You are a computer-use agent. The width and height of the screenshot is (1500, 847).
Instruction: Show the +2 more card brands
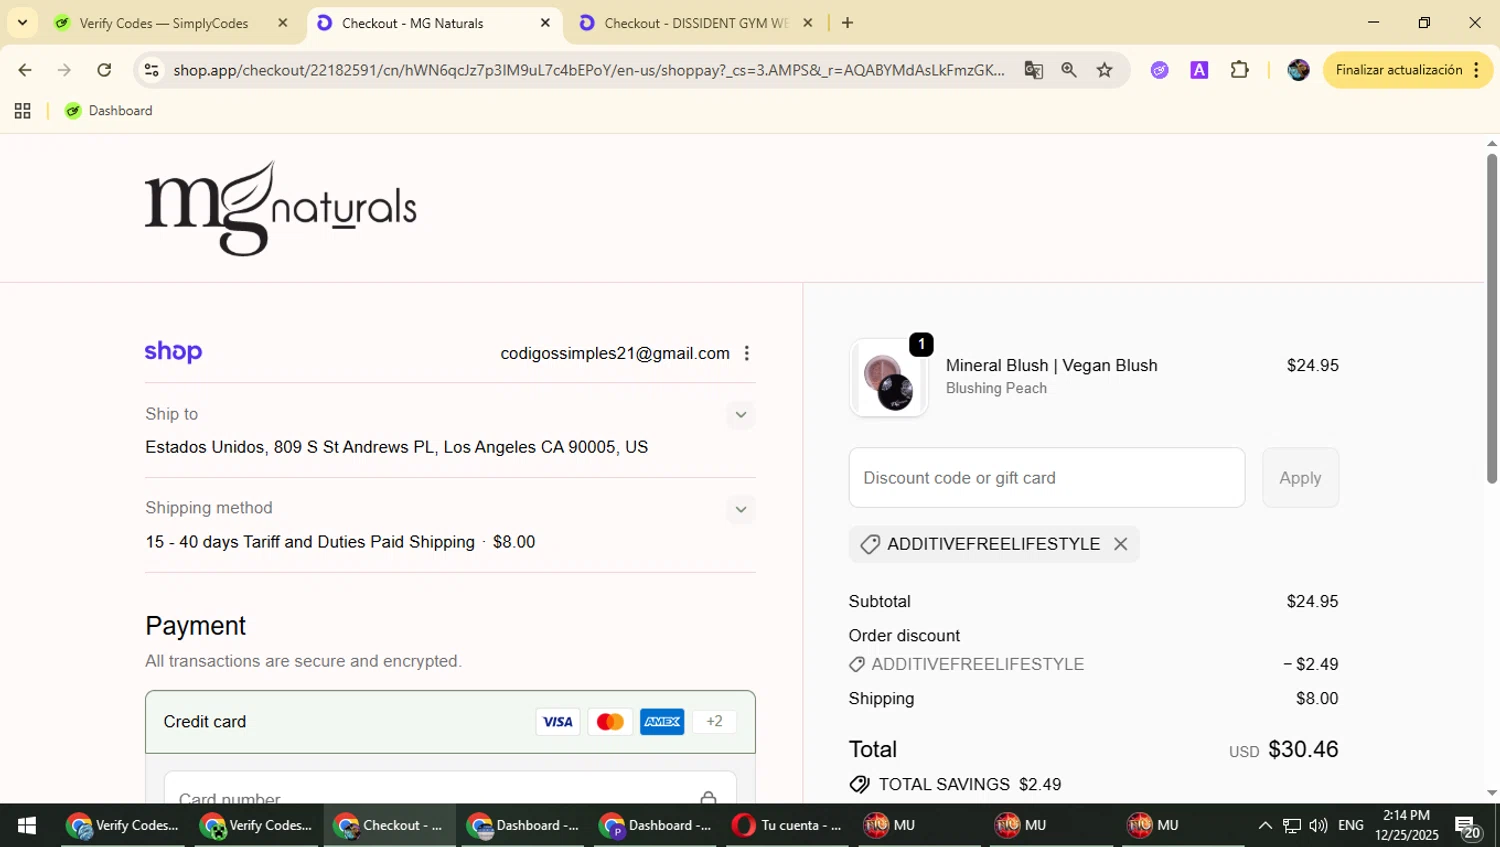click(714, 721)
